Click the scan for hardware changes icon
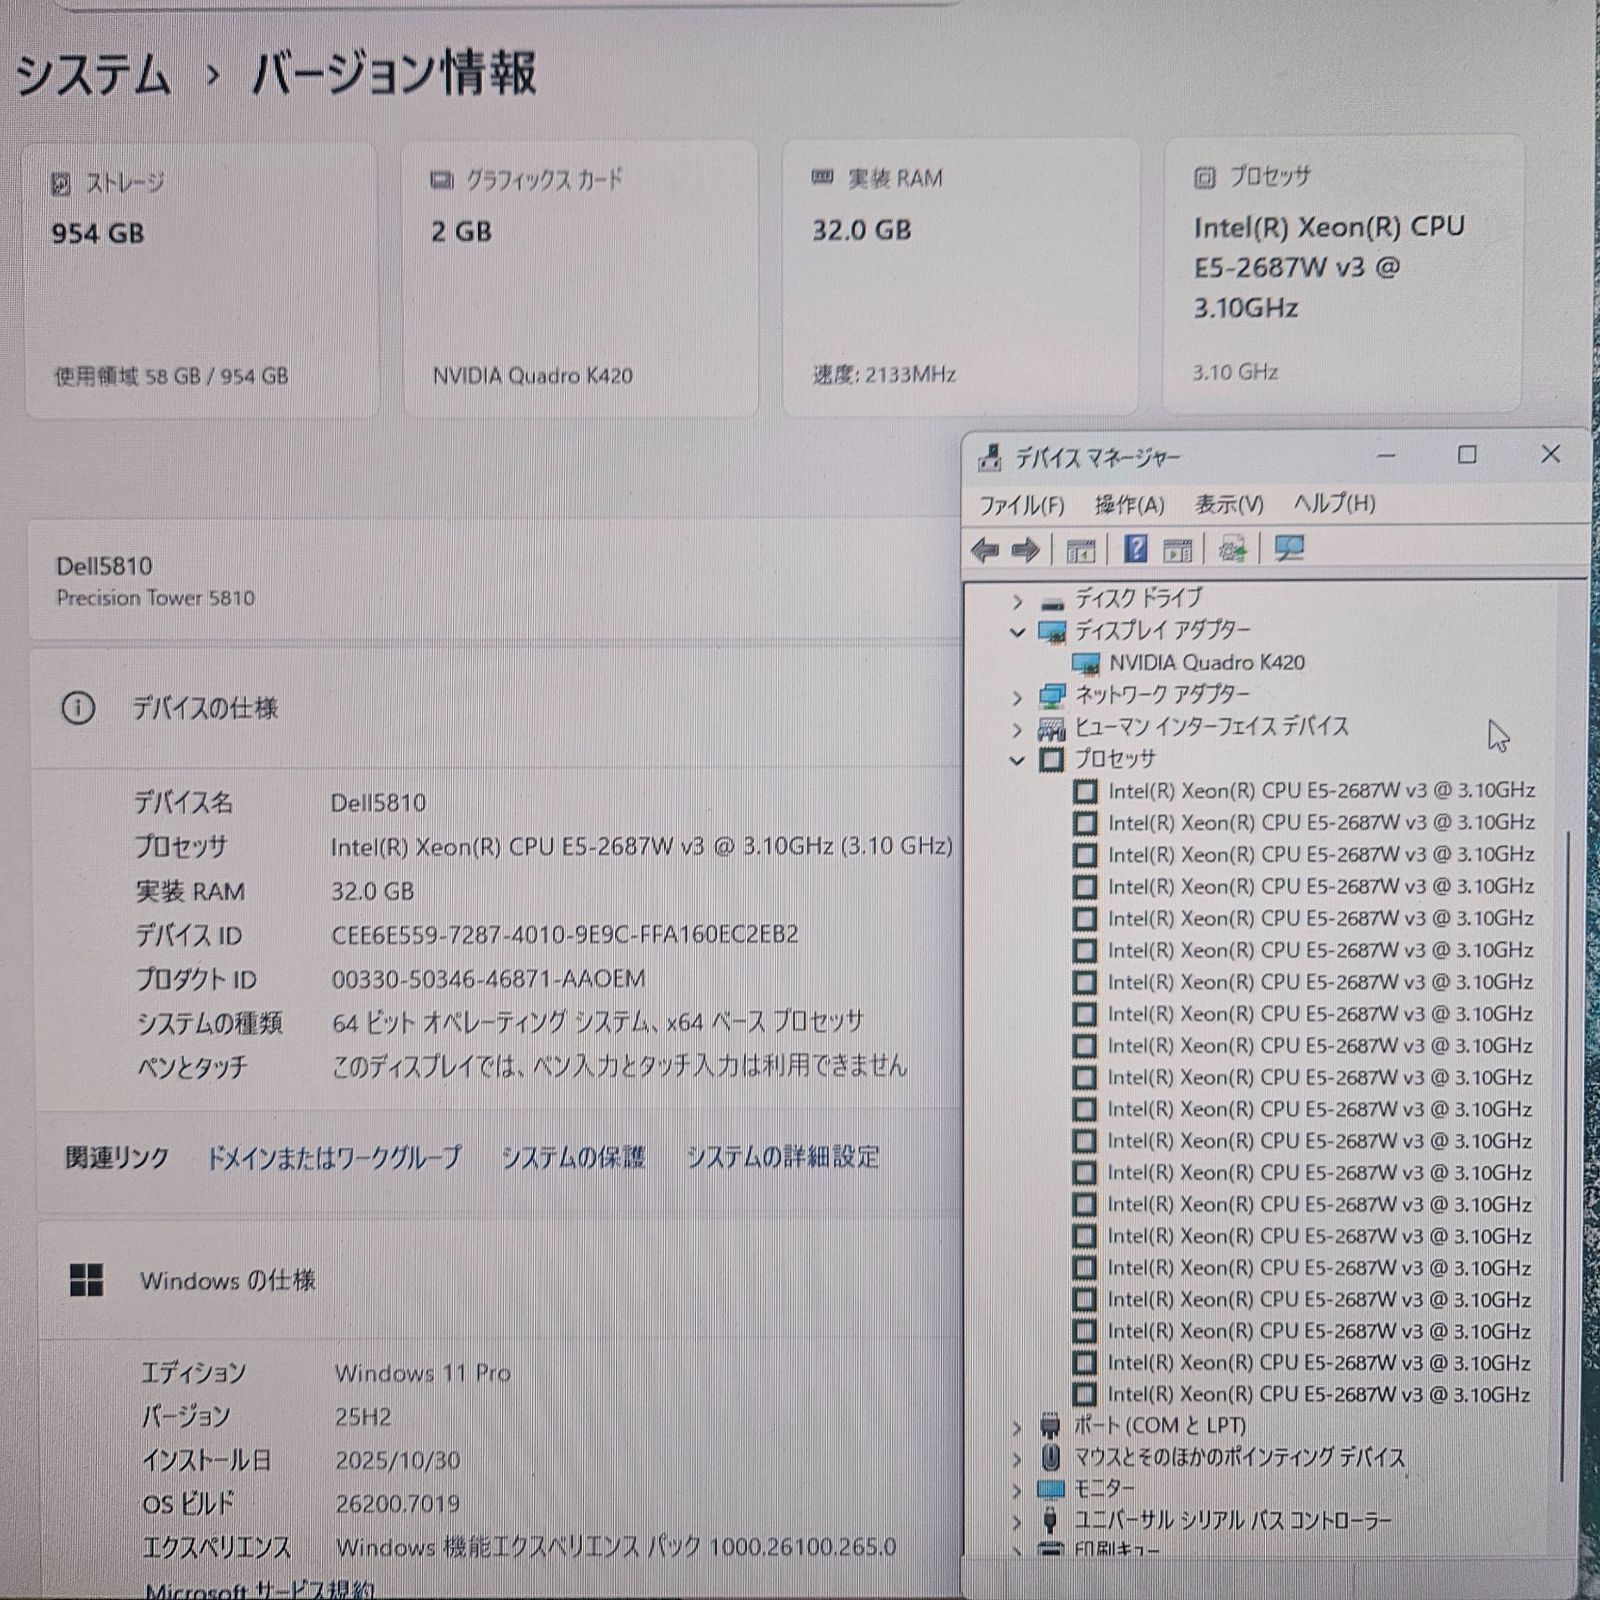 [1289, 549]
